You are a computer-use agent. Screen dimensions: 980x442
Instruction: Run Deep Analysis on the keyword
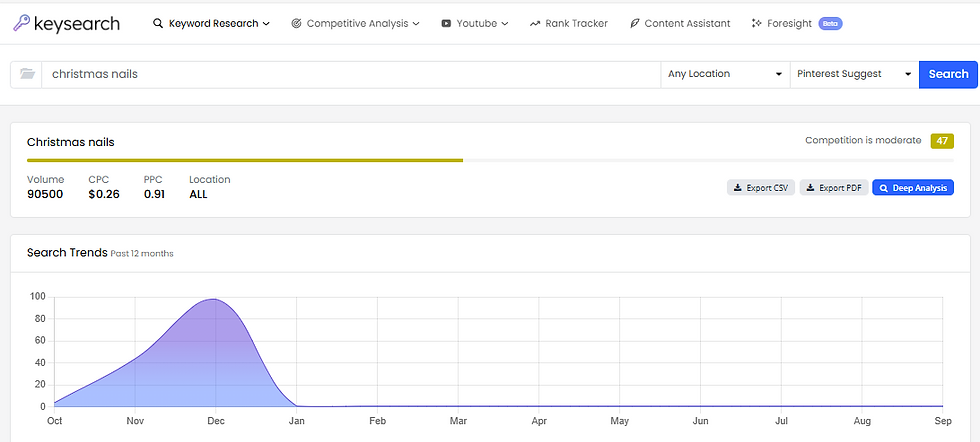click(913, 187)
